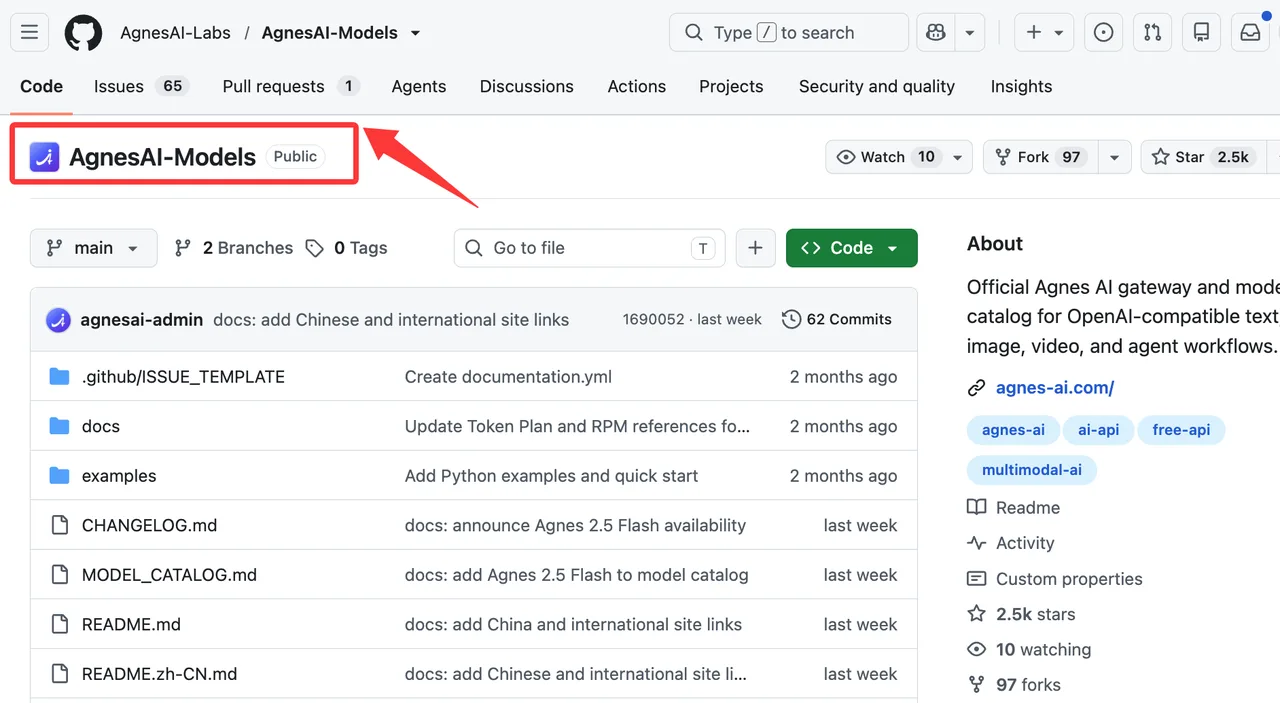View the 97 forks link
The width and height of the screenshot is (1280, 703).
click(x=1014, y=685)
